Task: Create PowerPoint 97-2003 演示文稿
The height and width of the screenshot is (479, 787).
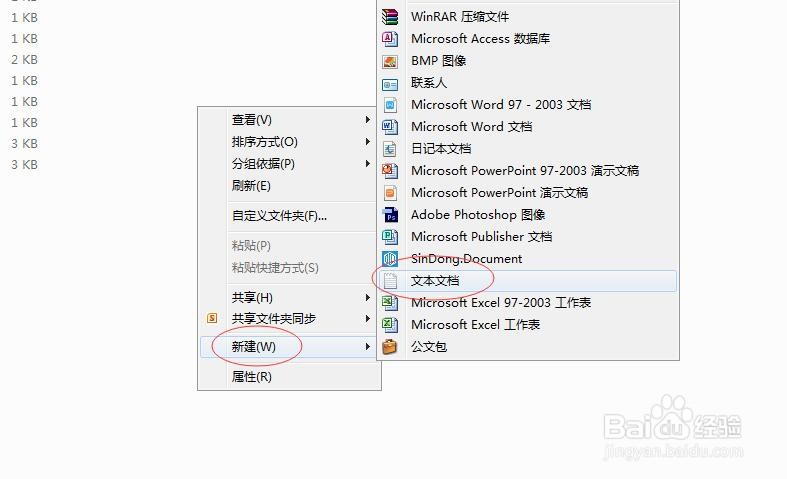Action: pos(528,171)
